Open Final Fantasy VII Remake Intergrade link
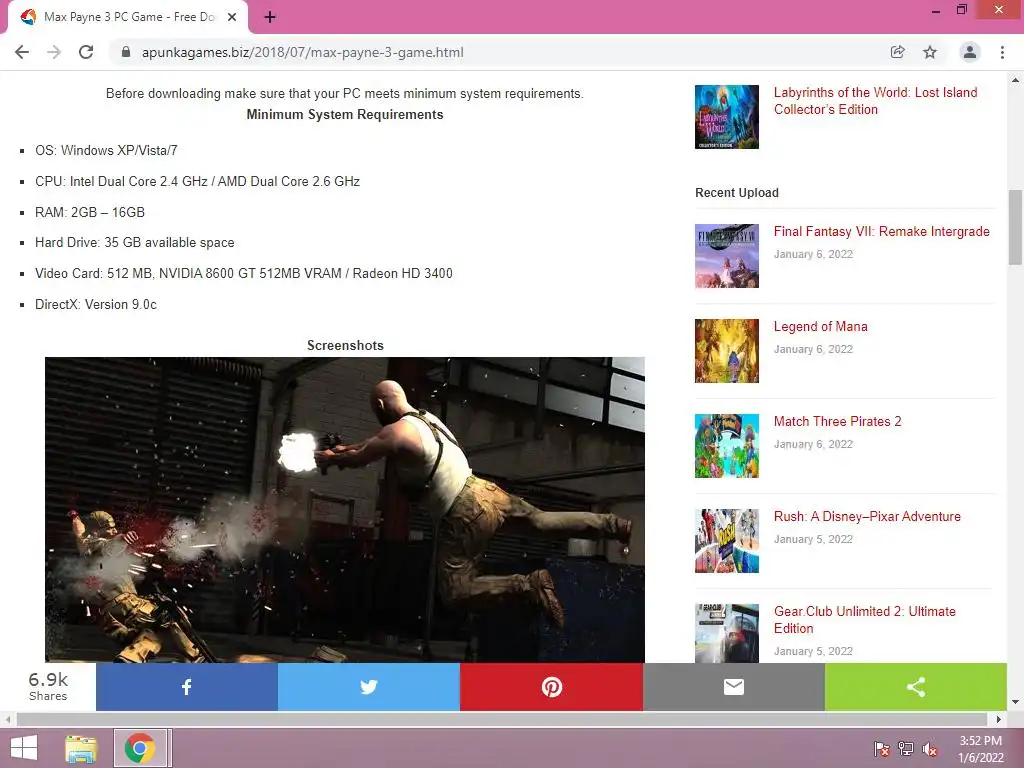The width and height of the screenshot is (1024, 768). (x=882, y=231)
